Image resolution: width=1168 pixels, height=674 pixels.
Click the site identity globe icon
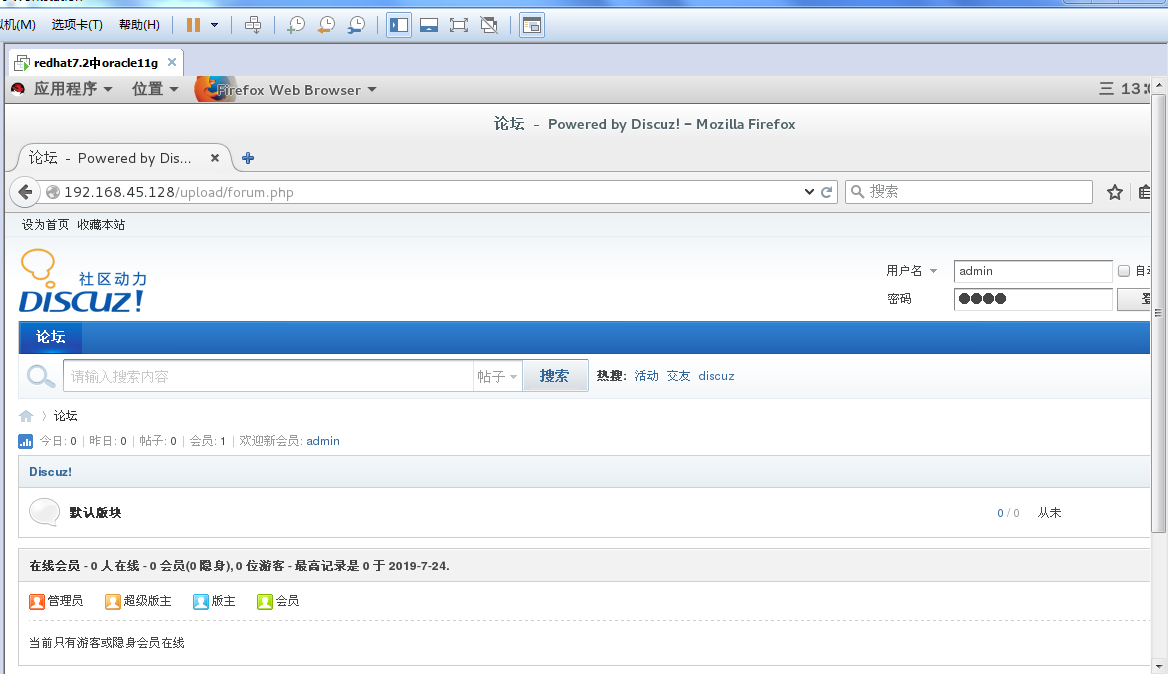[53, 192]
